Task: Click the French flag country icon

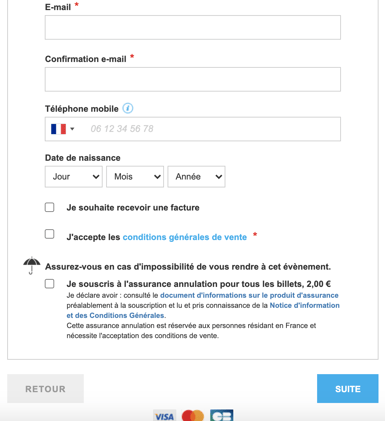Action: point(58,129)
